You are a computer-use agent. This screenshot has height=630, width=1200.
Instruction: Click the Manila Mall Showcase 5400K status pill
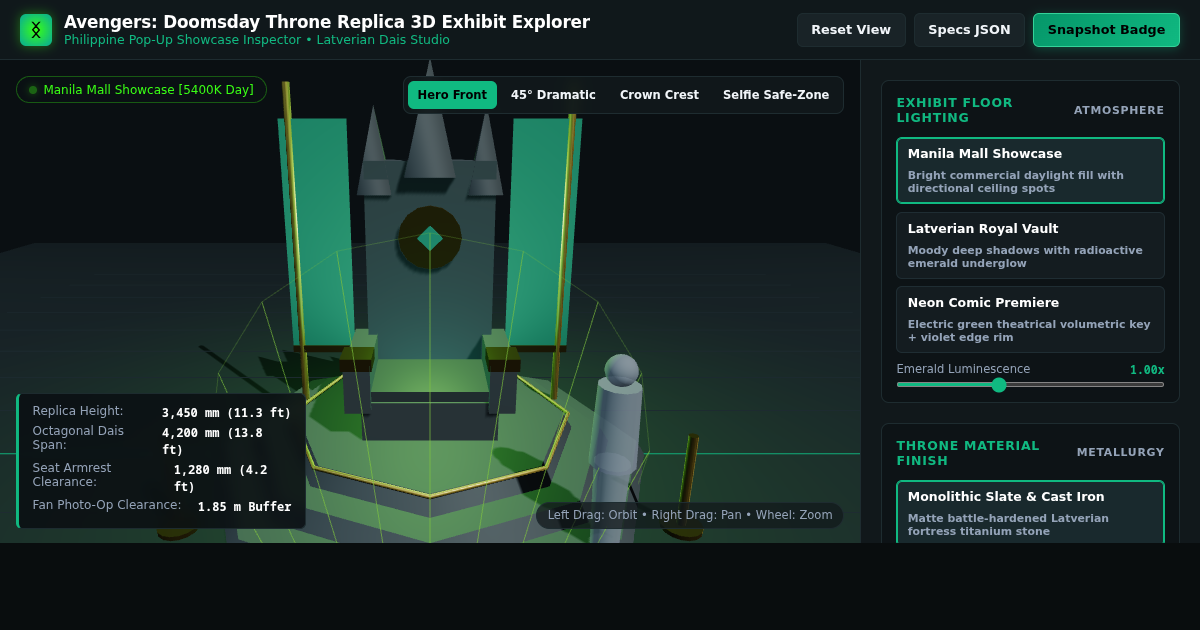141,90
